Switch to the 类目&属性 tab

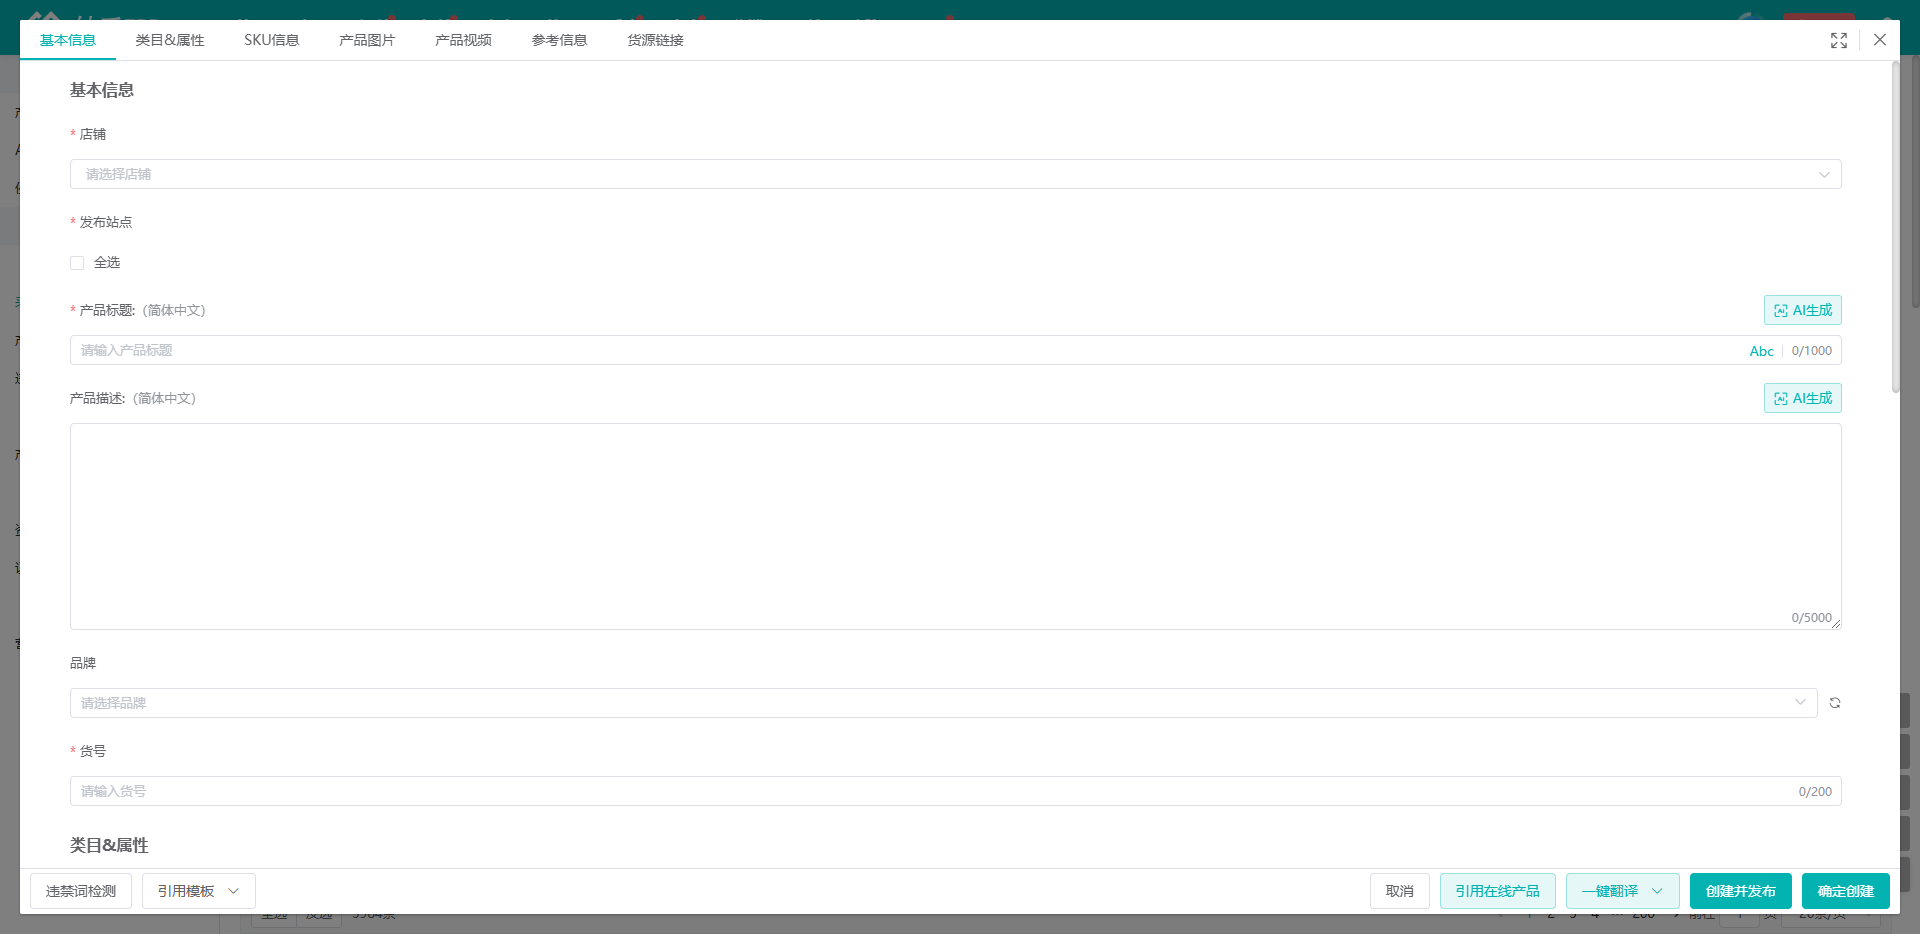coord(170,40)
